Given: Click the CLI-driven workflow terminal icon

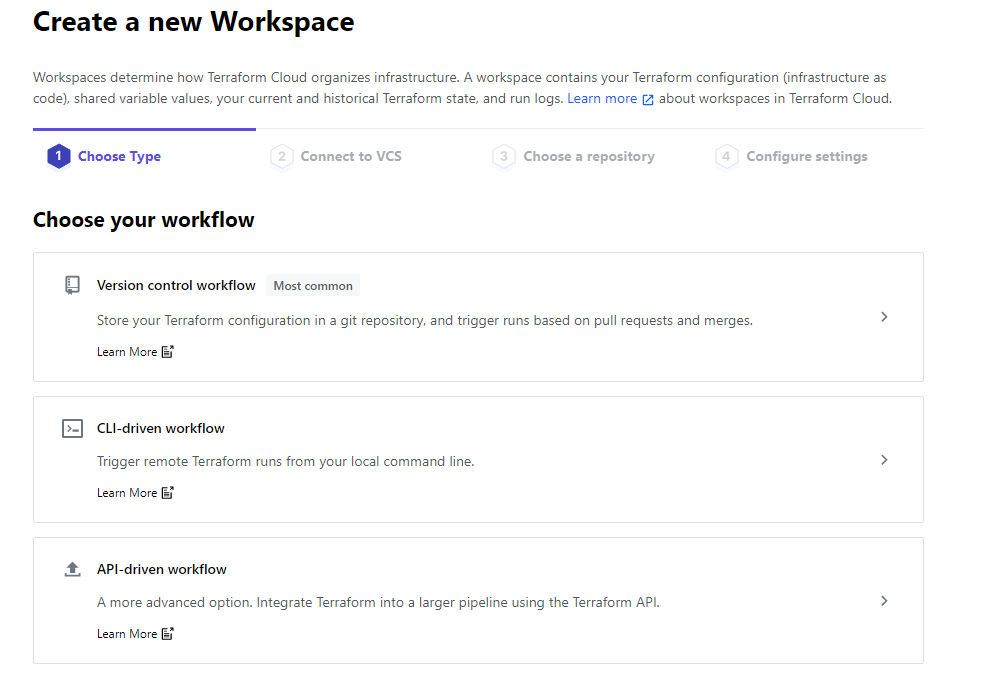Looking at the screenshot, I should pyautogui.click(x=72, y=429).
